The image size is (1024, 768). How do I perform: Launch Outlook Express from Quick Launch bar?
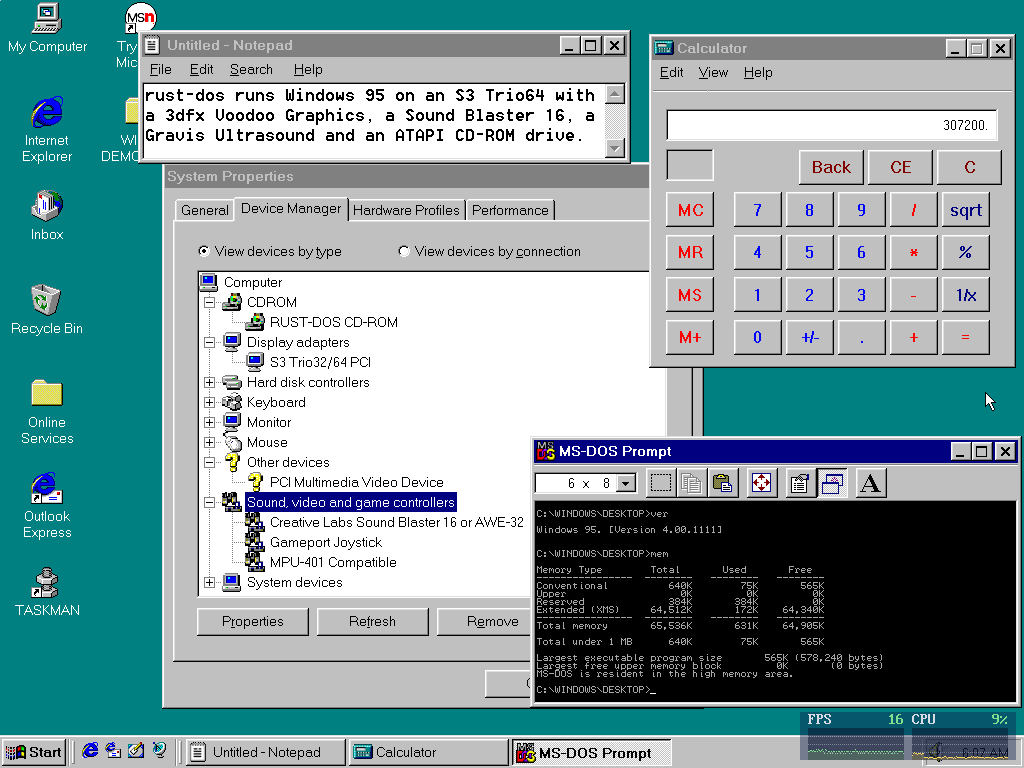(113, 751)
